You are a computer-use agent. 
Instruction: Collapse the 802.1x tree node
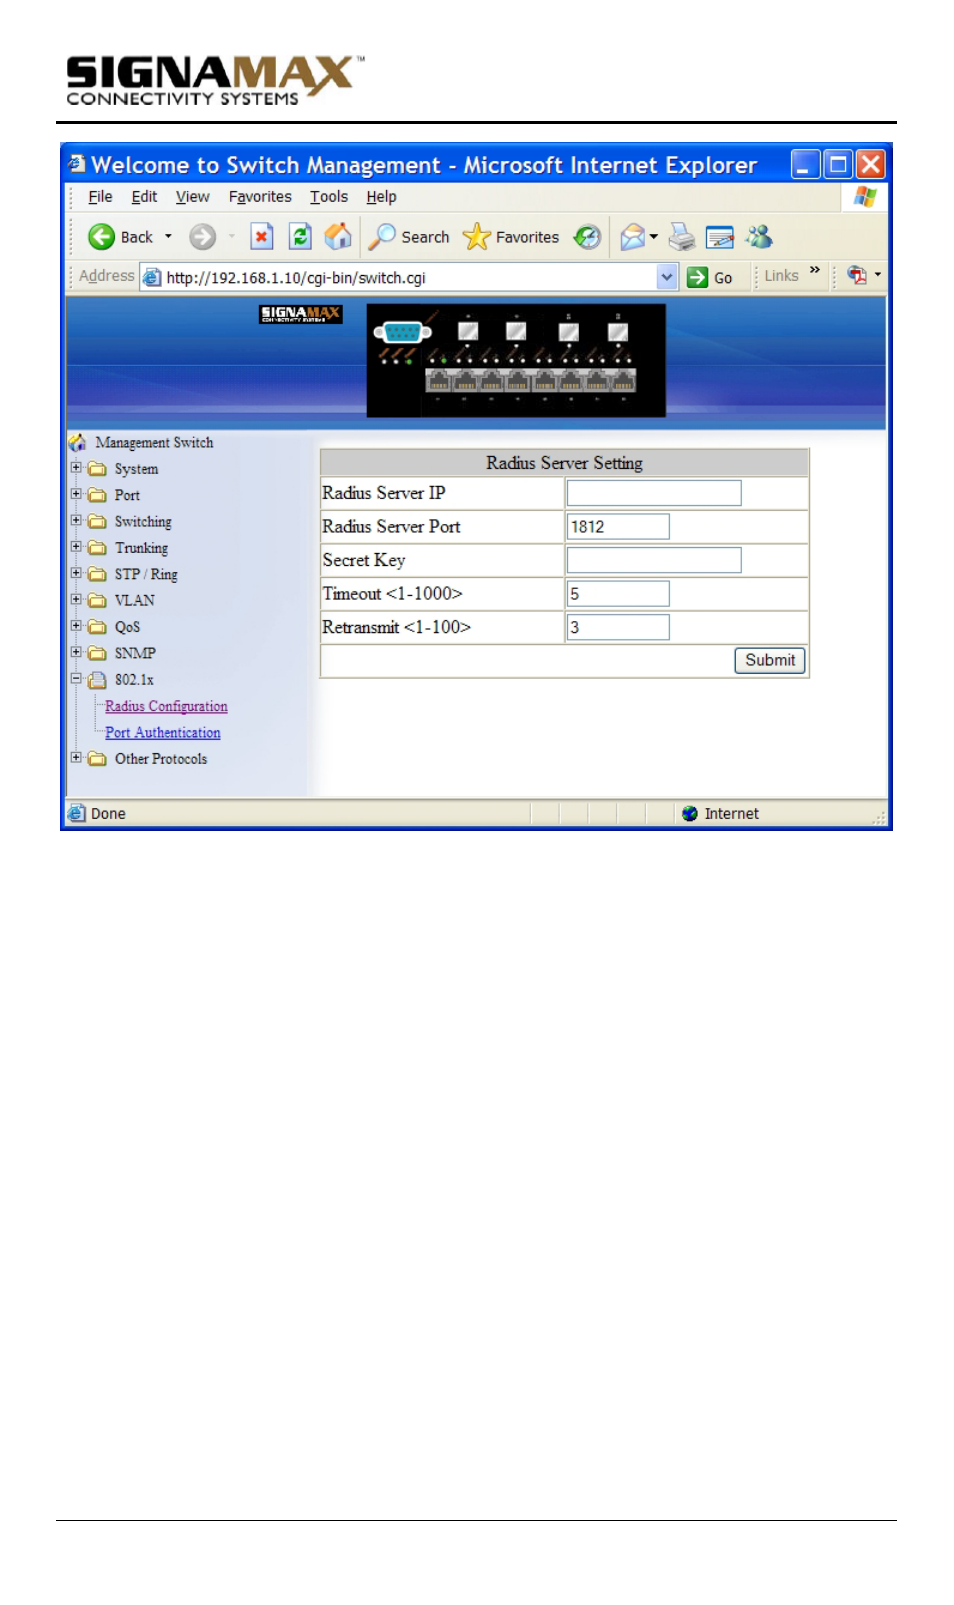(x=76, y=678)
